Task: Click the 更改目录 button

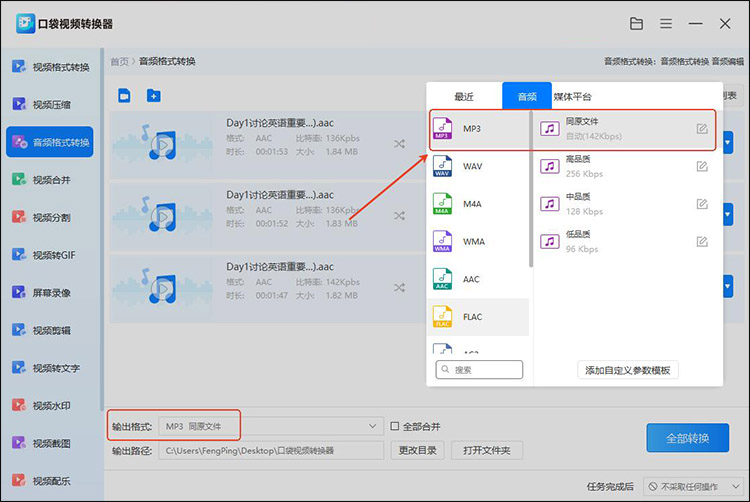Action: pyautogui.click(x=417, y=450)
